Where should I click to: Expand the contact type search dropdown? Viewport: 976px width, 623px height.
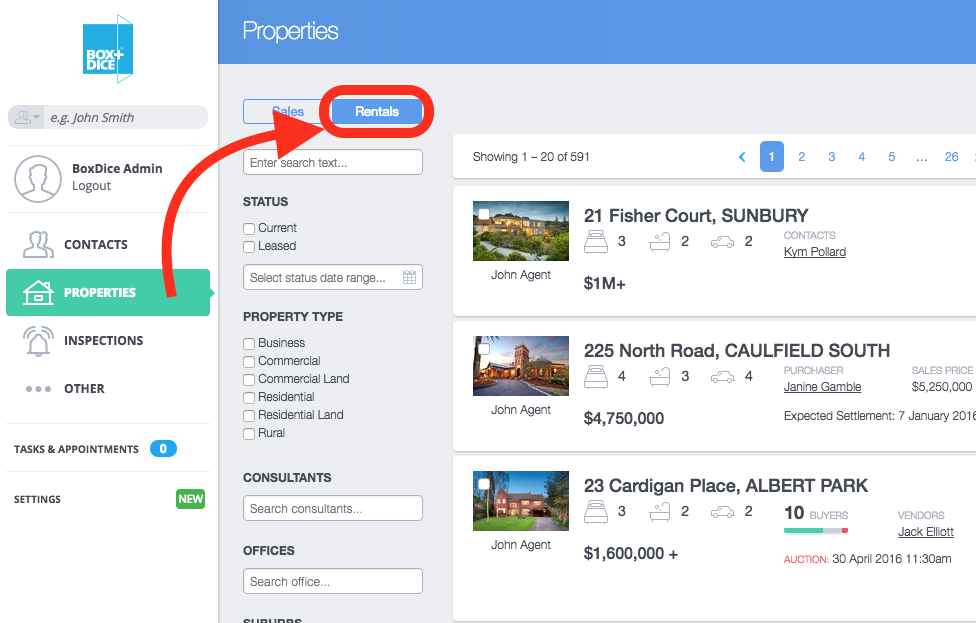pyautogui.click(x=26, y=117)
